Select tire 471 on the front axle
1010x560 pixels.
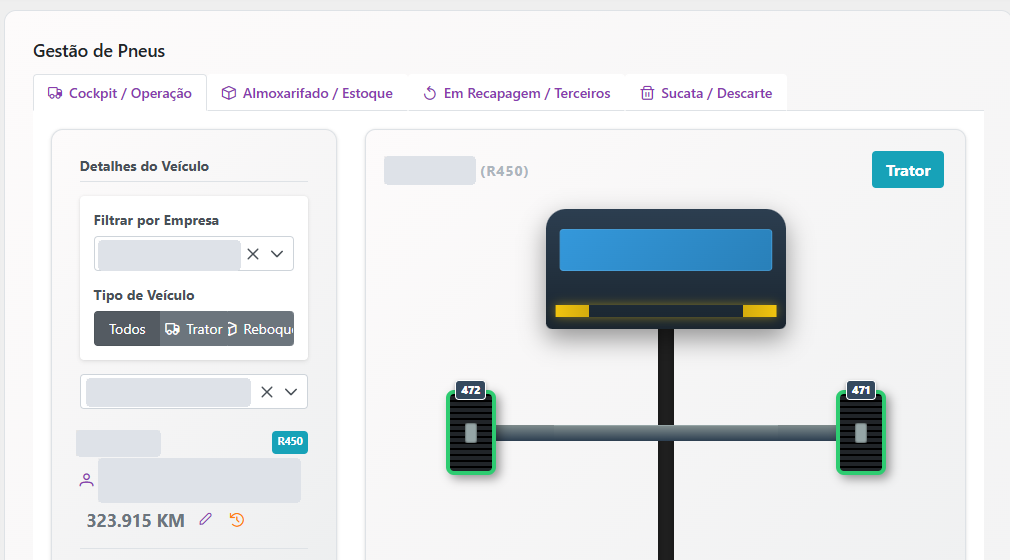(861, 432)
